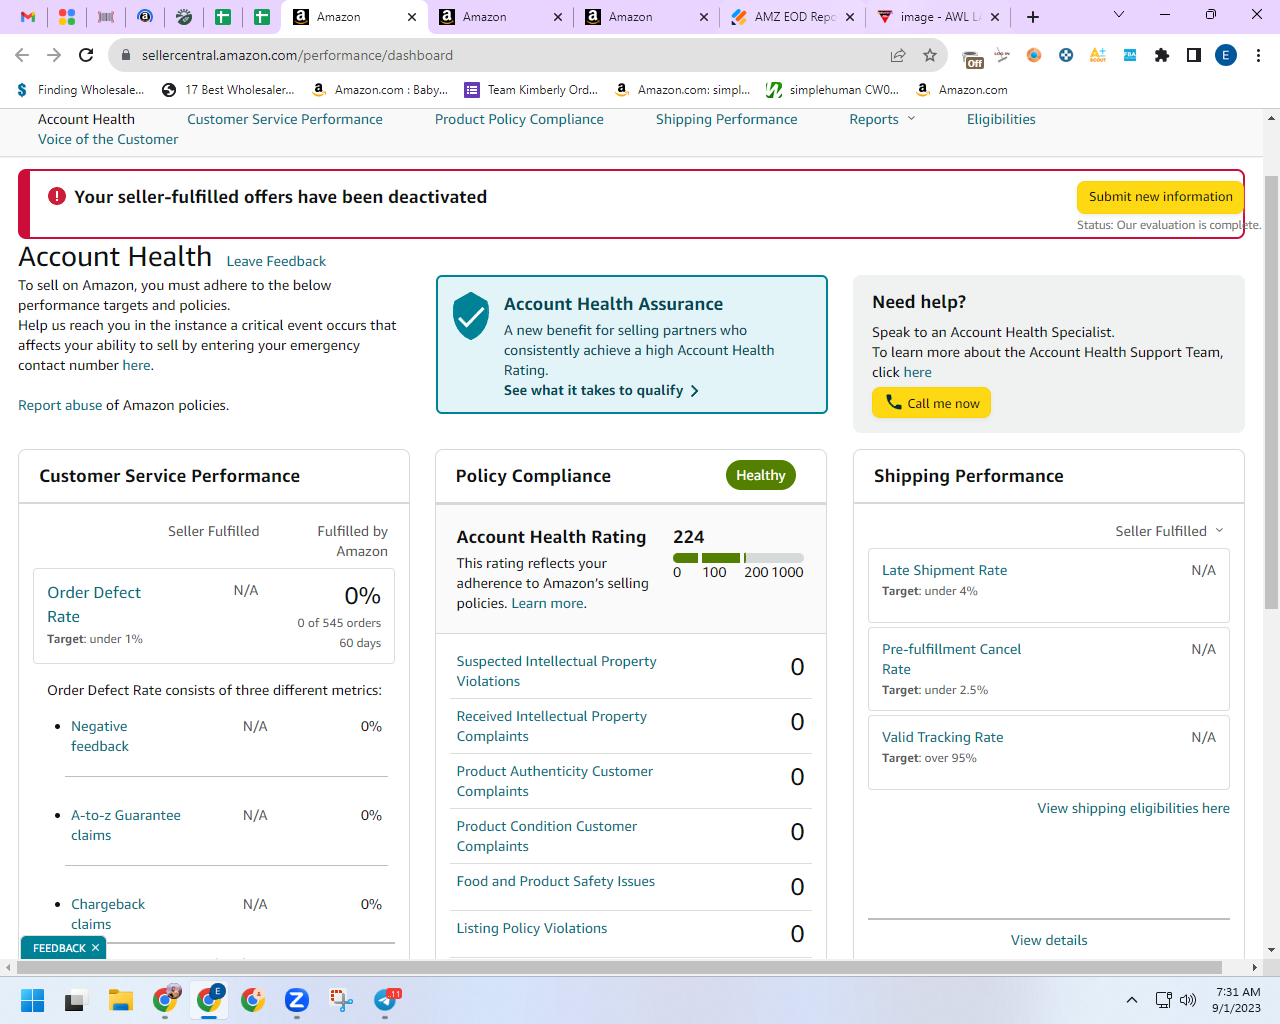Click the red alert icon in the deactivation banner
This screenshot has height=1024, width=1280.
57,197
